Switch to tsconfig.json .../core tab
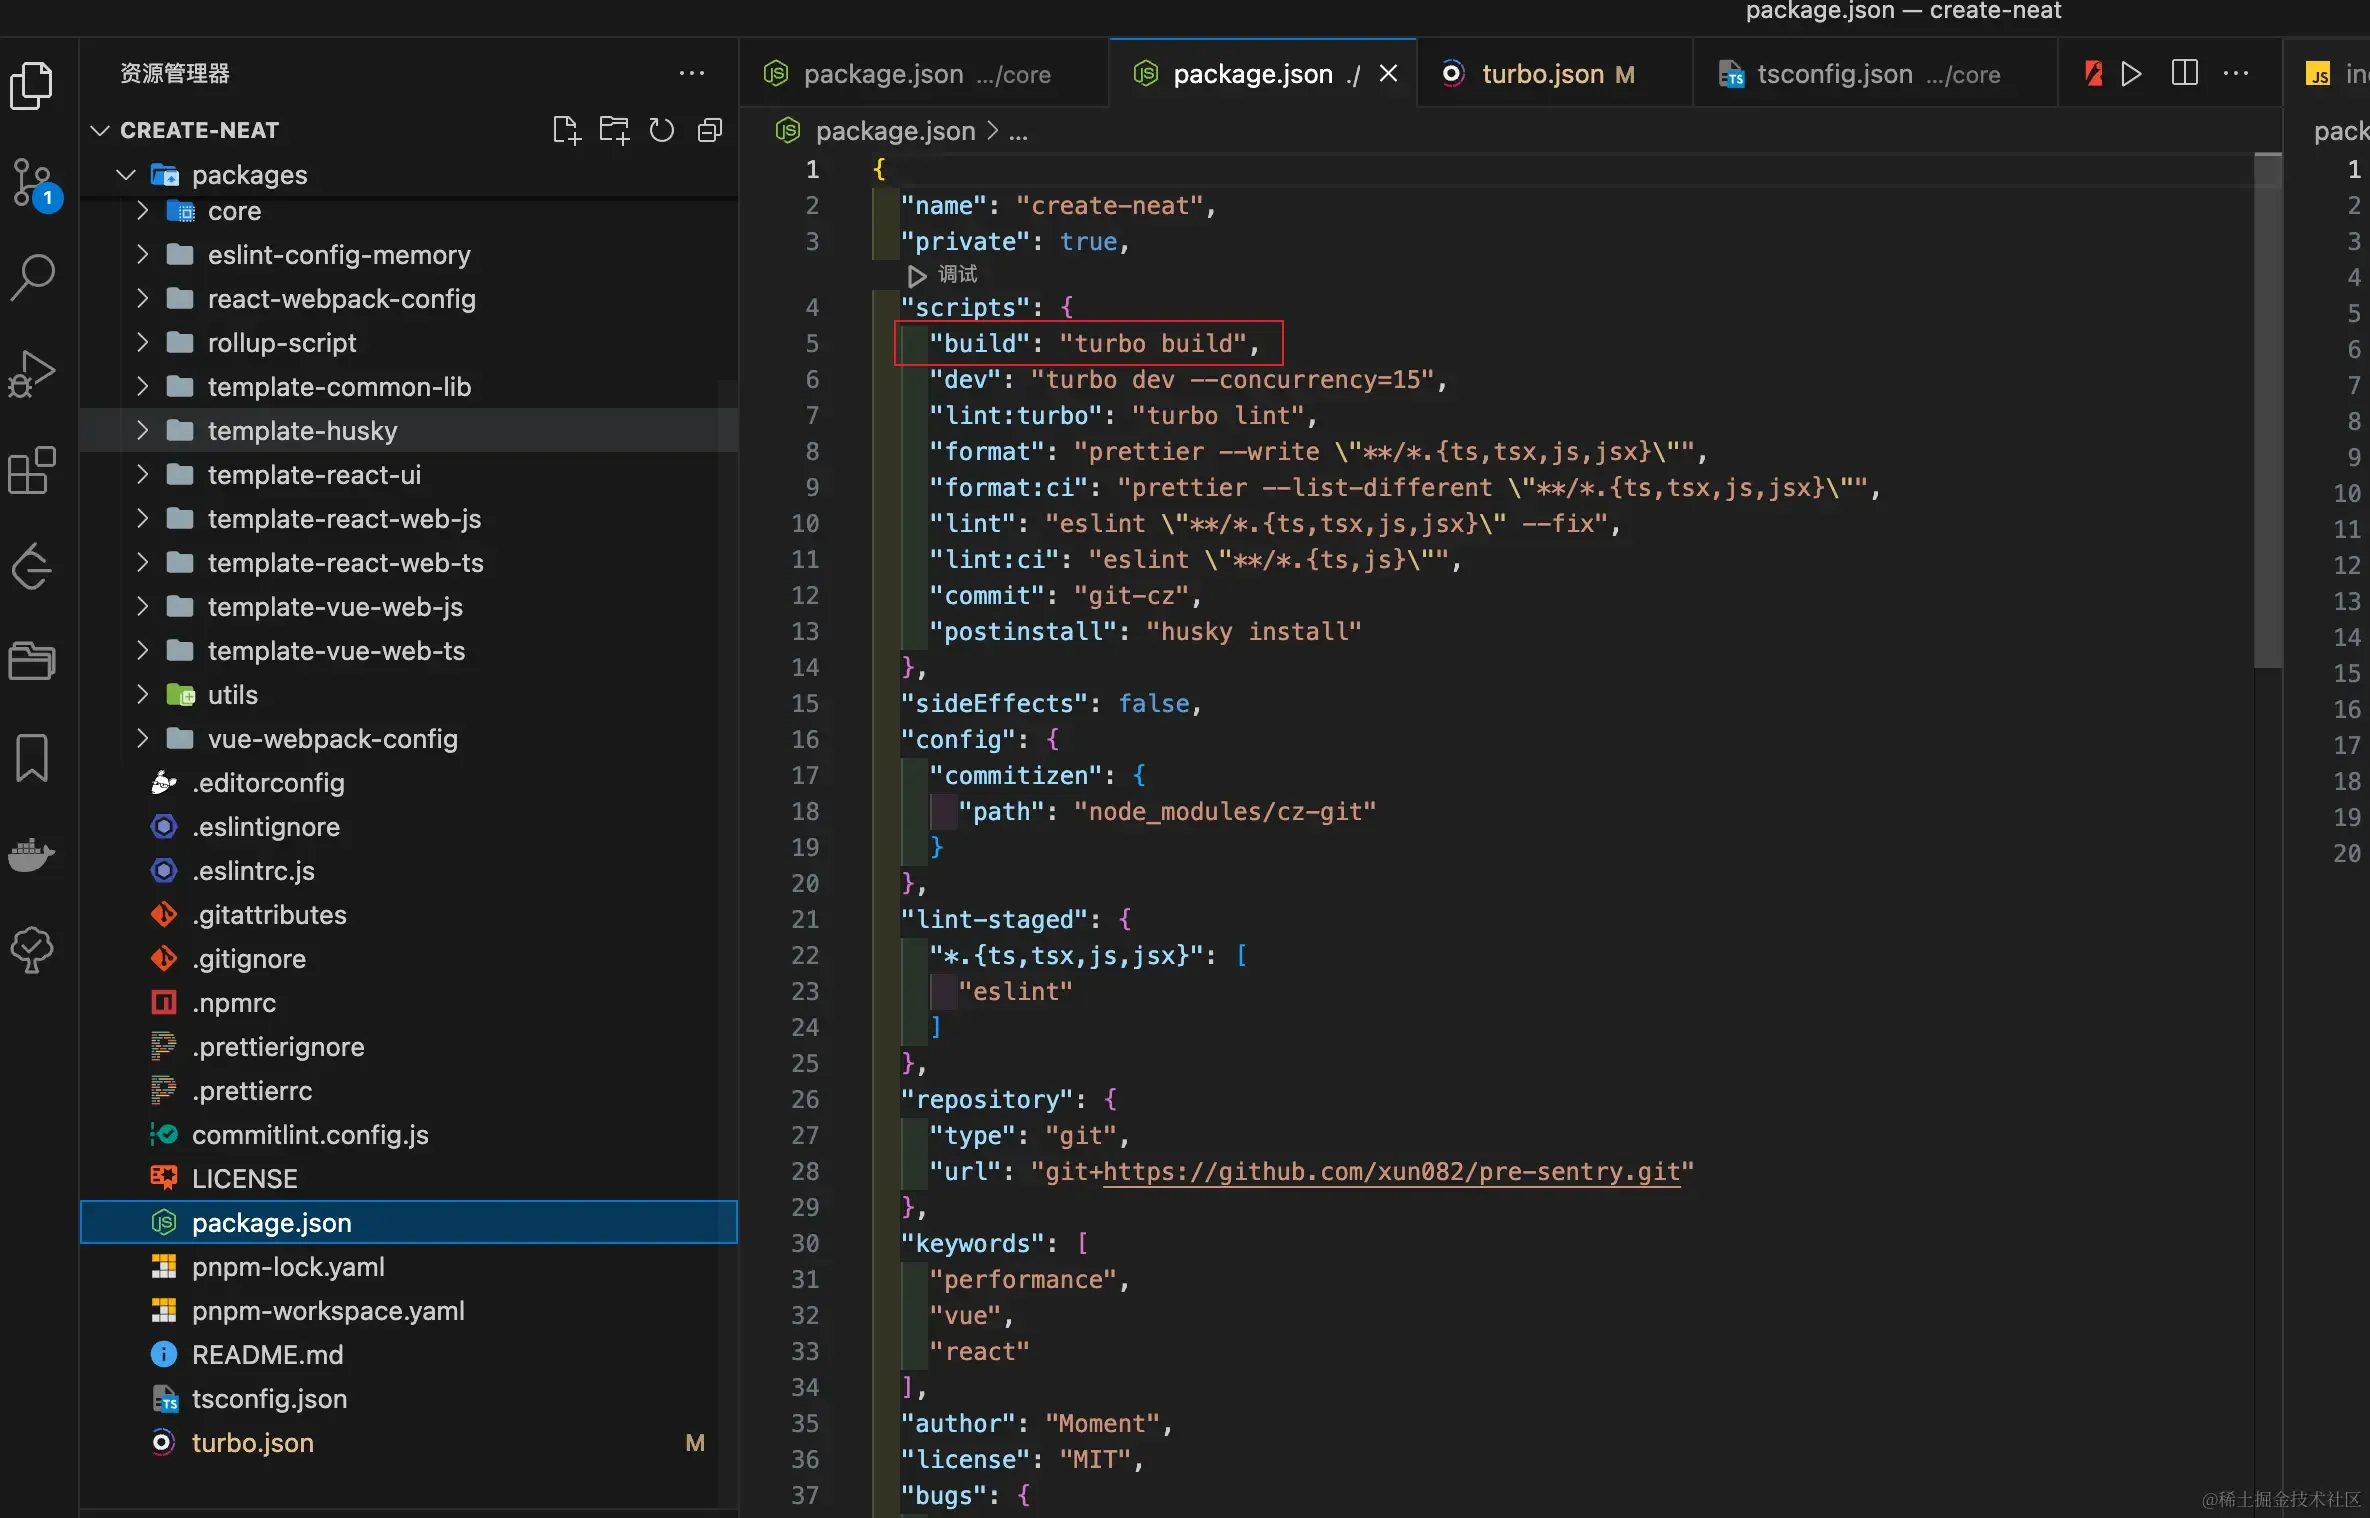 1874,73
